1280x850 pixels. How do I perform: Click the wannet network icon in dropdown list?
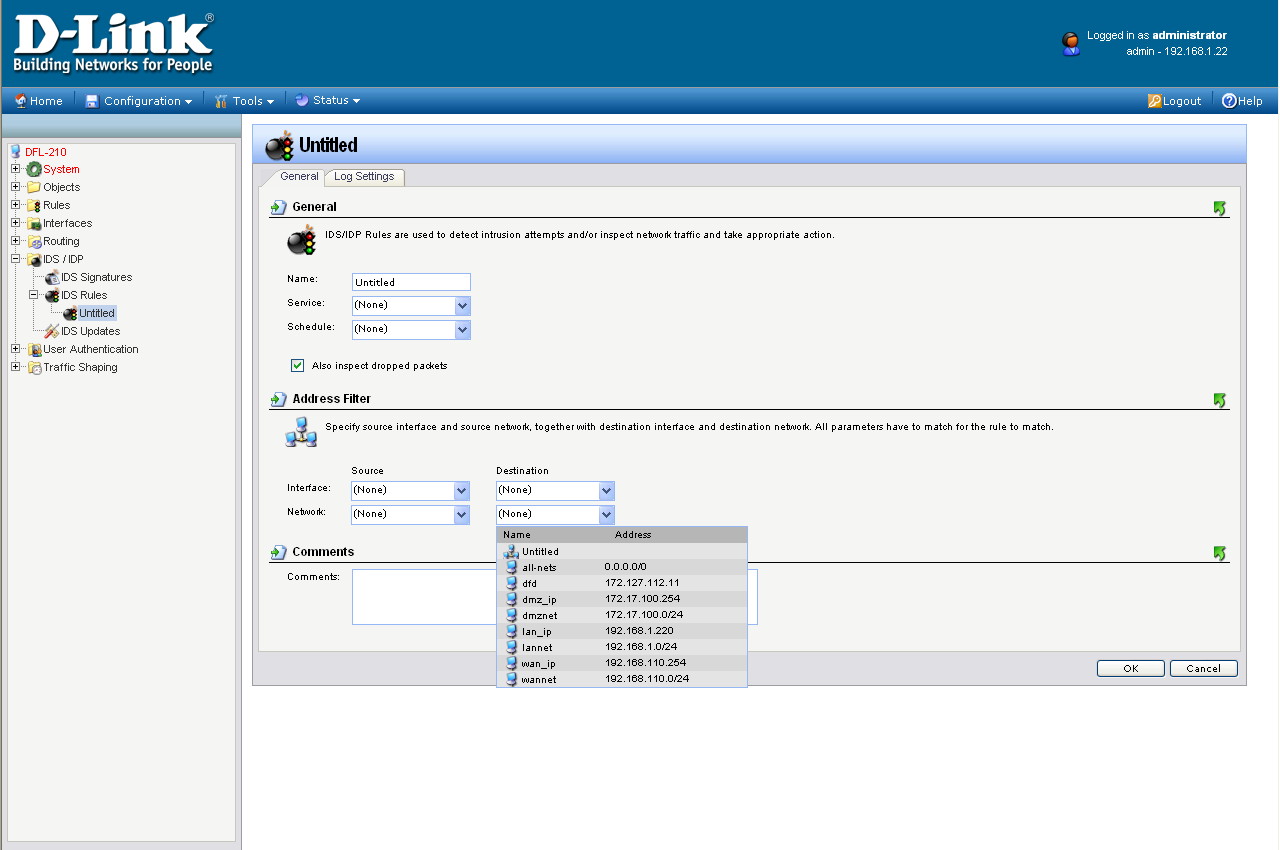(512, 679)
